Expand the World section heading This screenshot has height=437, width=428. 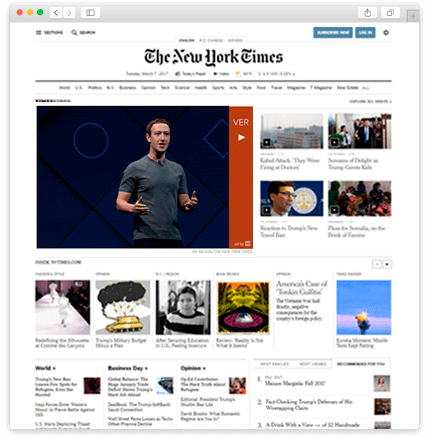click(45, 368)
